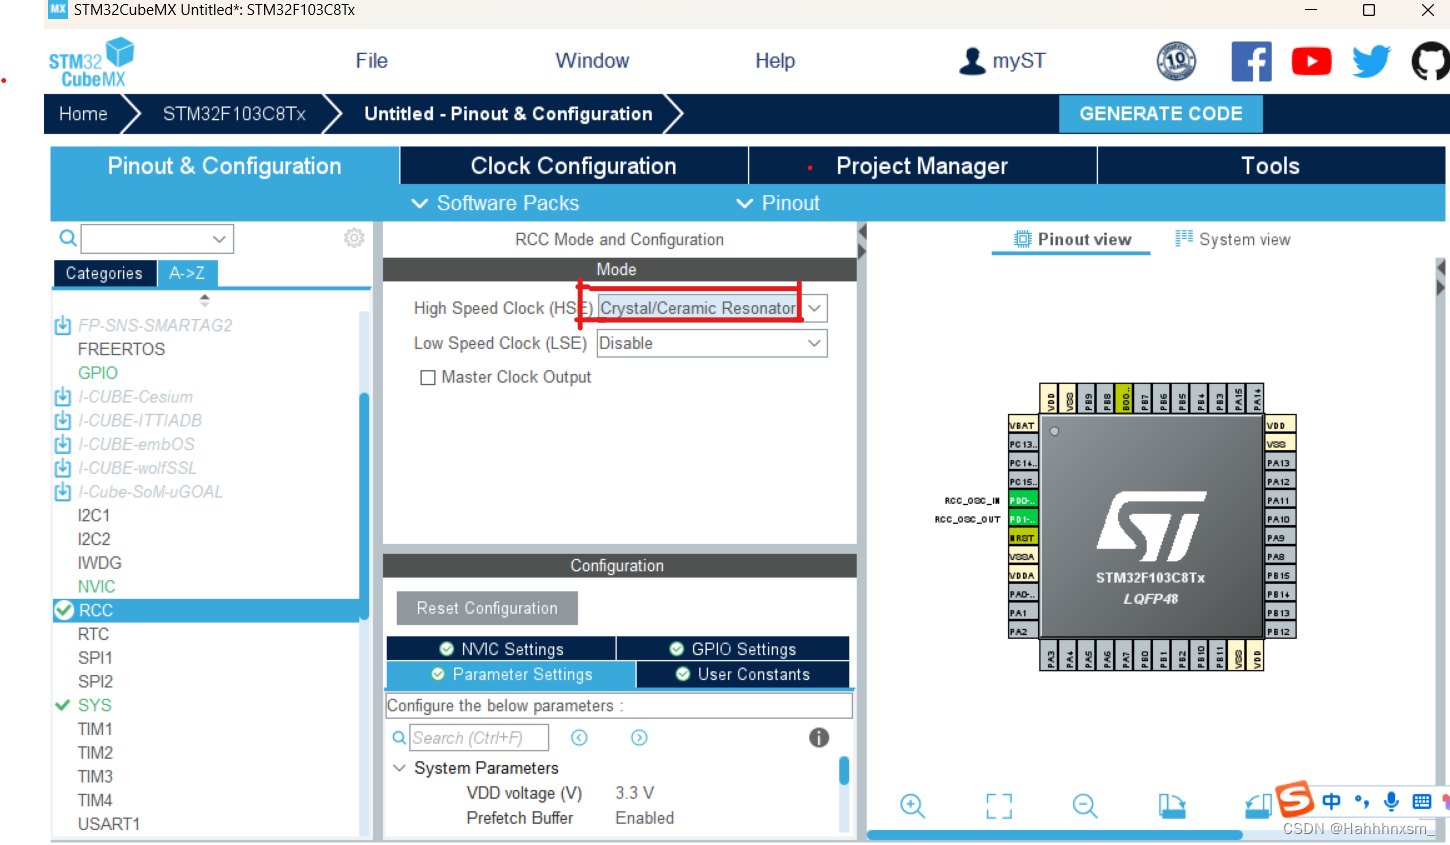Open the Low Speed Clock LSE dropdown

[814, 343]
